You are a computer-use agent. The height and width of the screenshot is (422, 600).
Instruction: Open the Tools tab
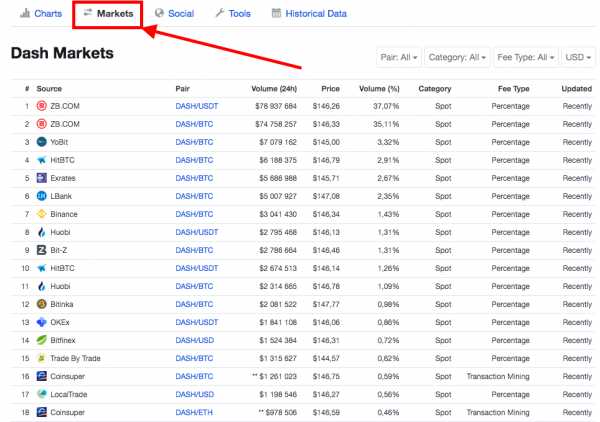click(233, 13)
